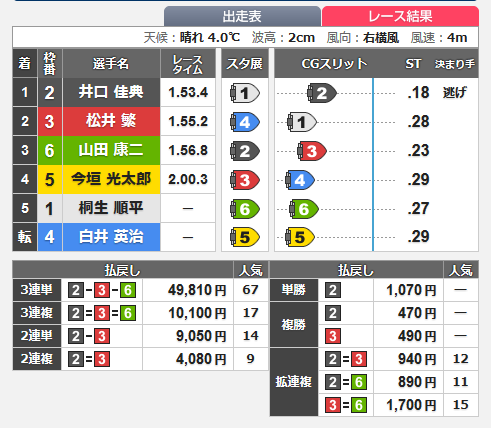Click the 2連複 row label

(37, 359)
